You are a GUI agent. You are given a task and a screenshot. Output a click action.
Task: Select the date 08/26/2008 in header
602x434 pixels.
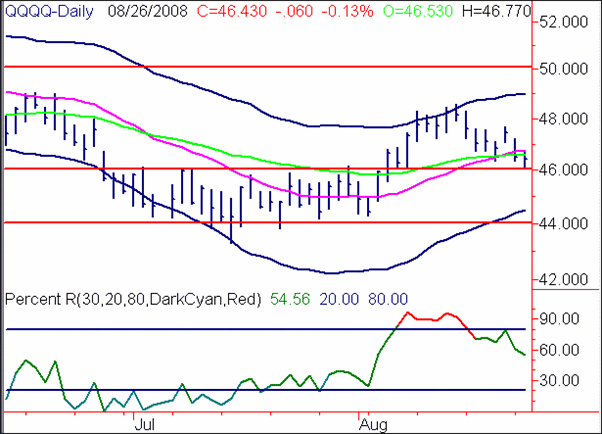tap(147, 11)
